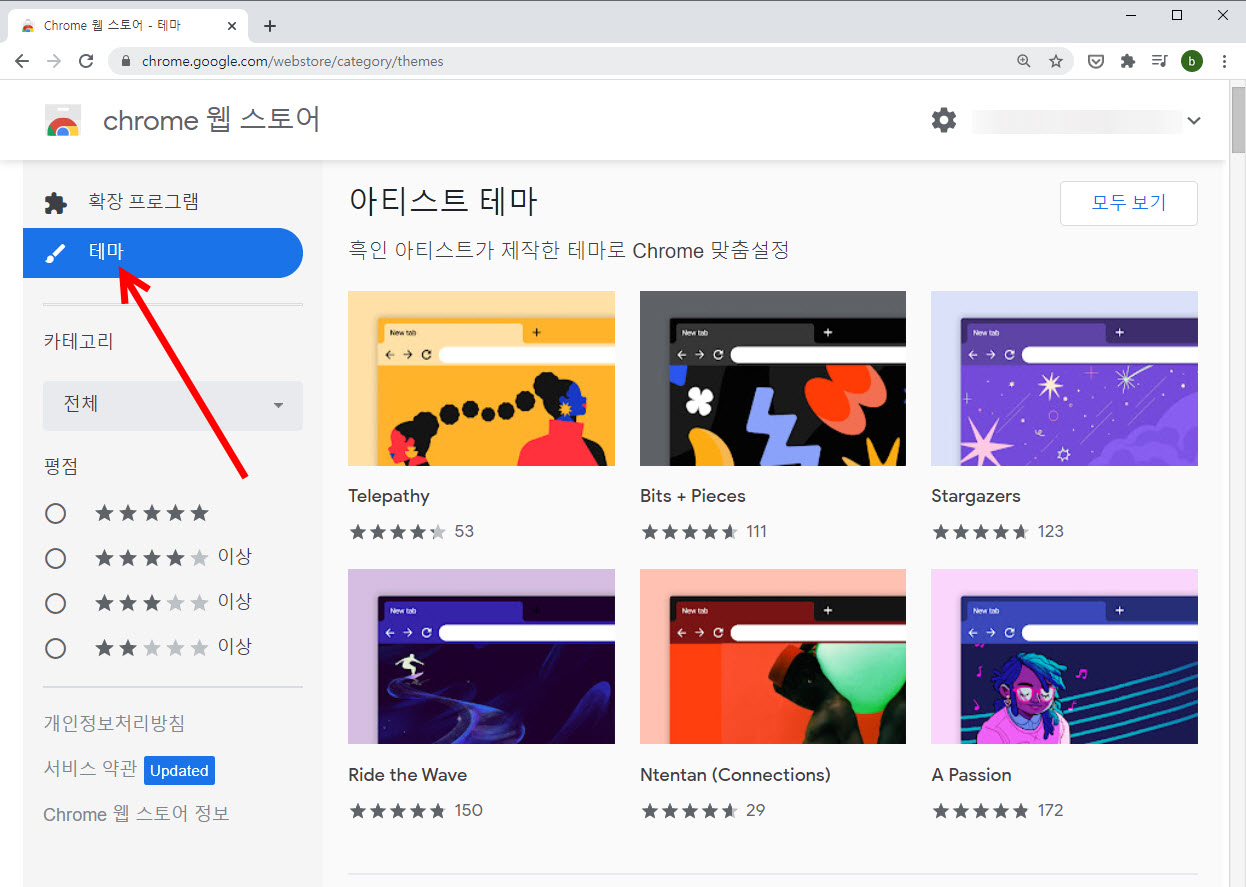
Task: Expand the account dropdown chevron
Action: coord(1193,121)
